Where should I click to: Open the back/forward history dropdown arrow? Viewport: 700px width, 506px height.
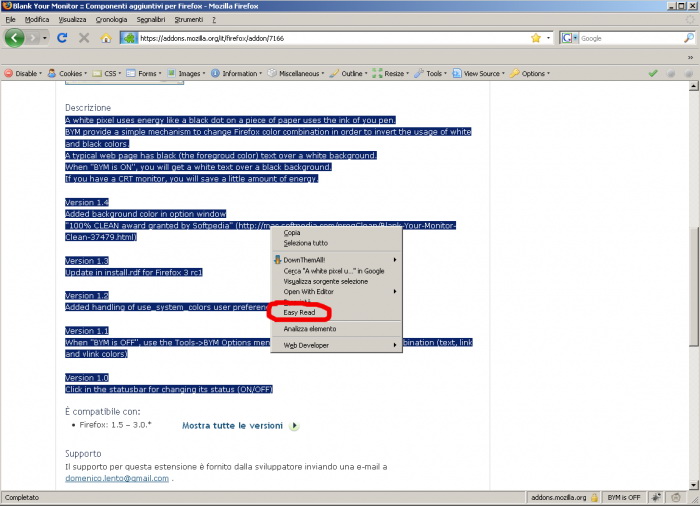(x=45, y=38)
